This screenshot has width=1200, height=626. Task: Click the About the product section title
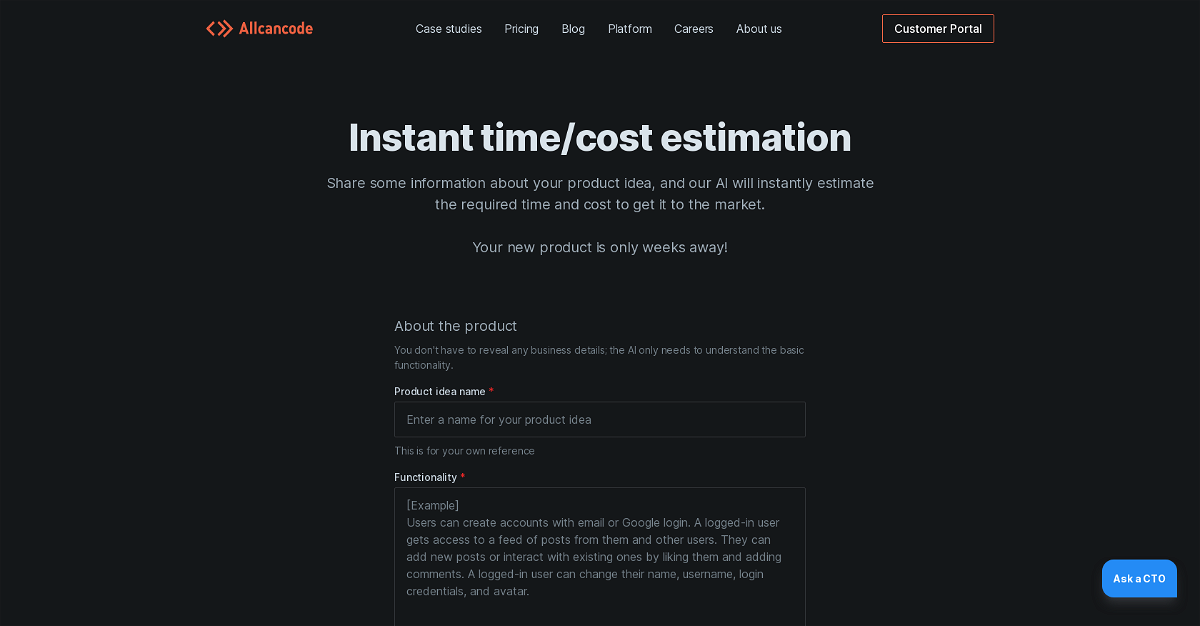(x=455, y=326)
